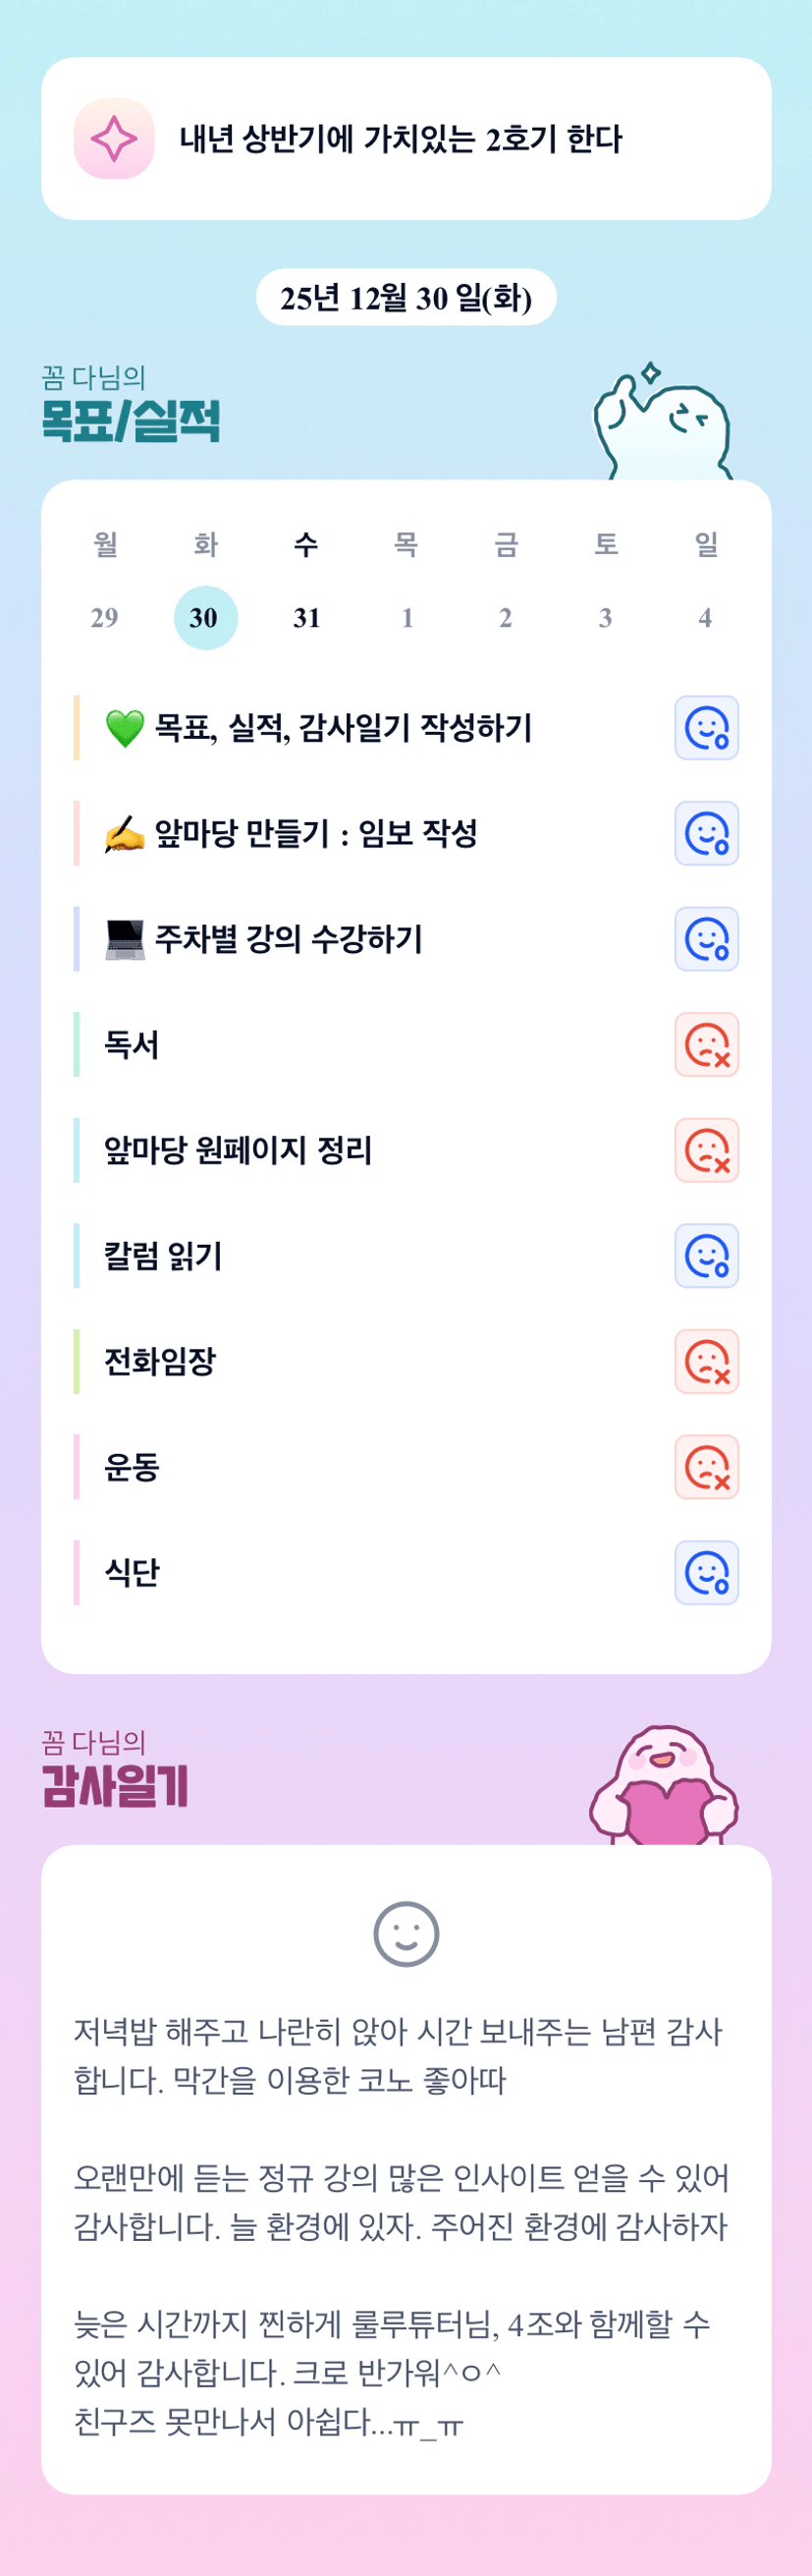
Task: Toggle the red sad face for 독서
Action: click(706, 1045)
